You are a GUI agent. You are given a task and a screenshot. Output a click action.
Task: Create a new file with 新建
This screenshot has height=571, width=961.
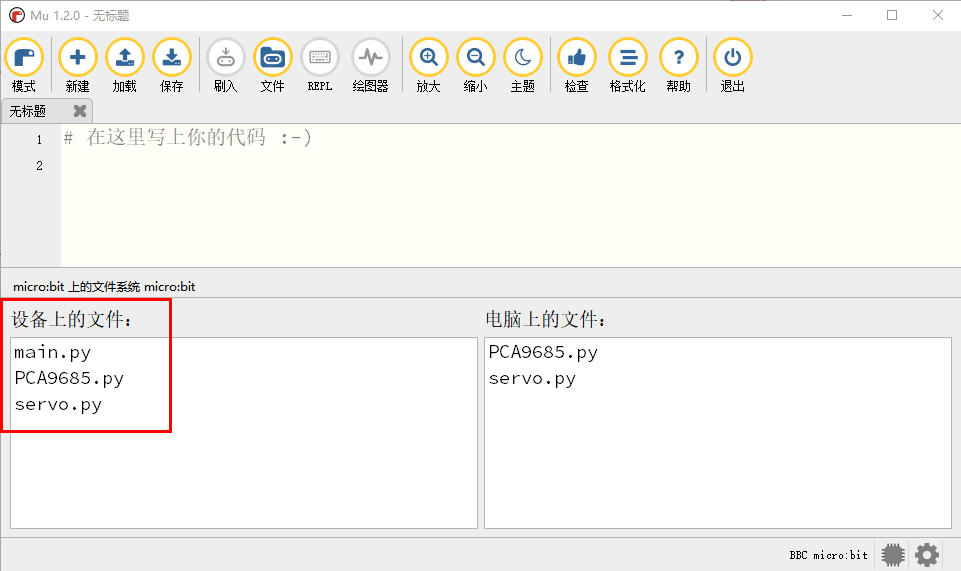[x=78, y=65]
